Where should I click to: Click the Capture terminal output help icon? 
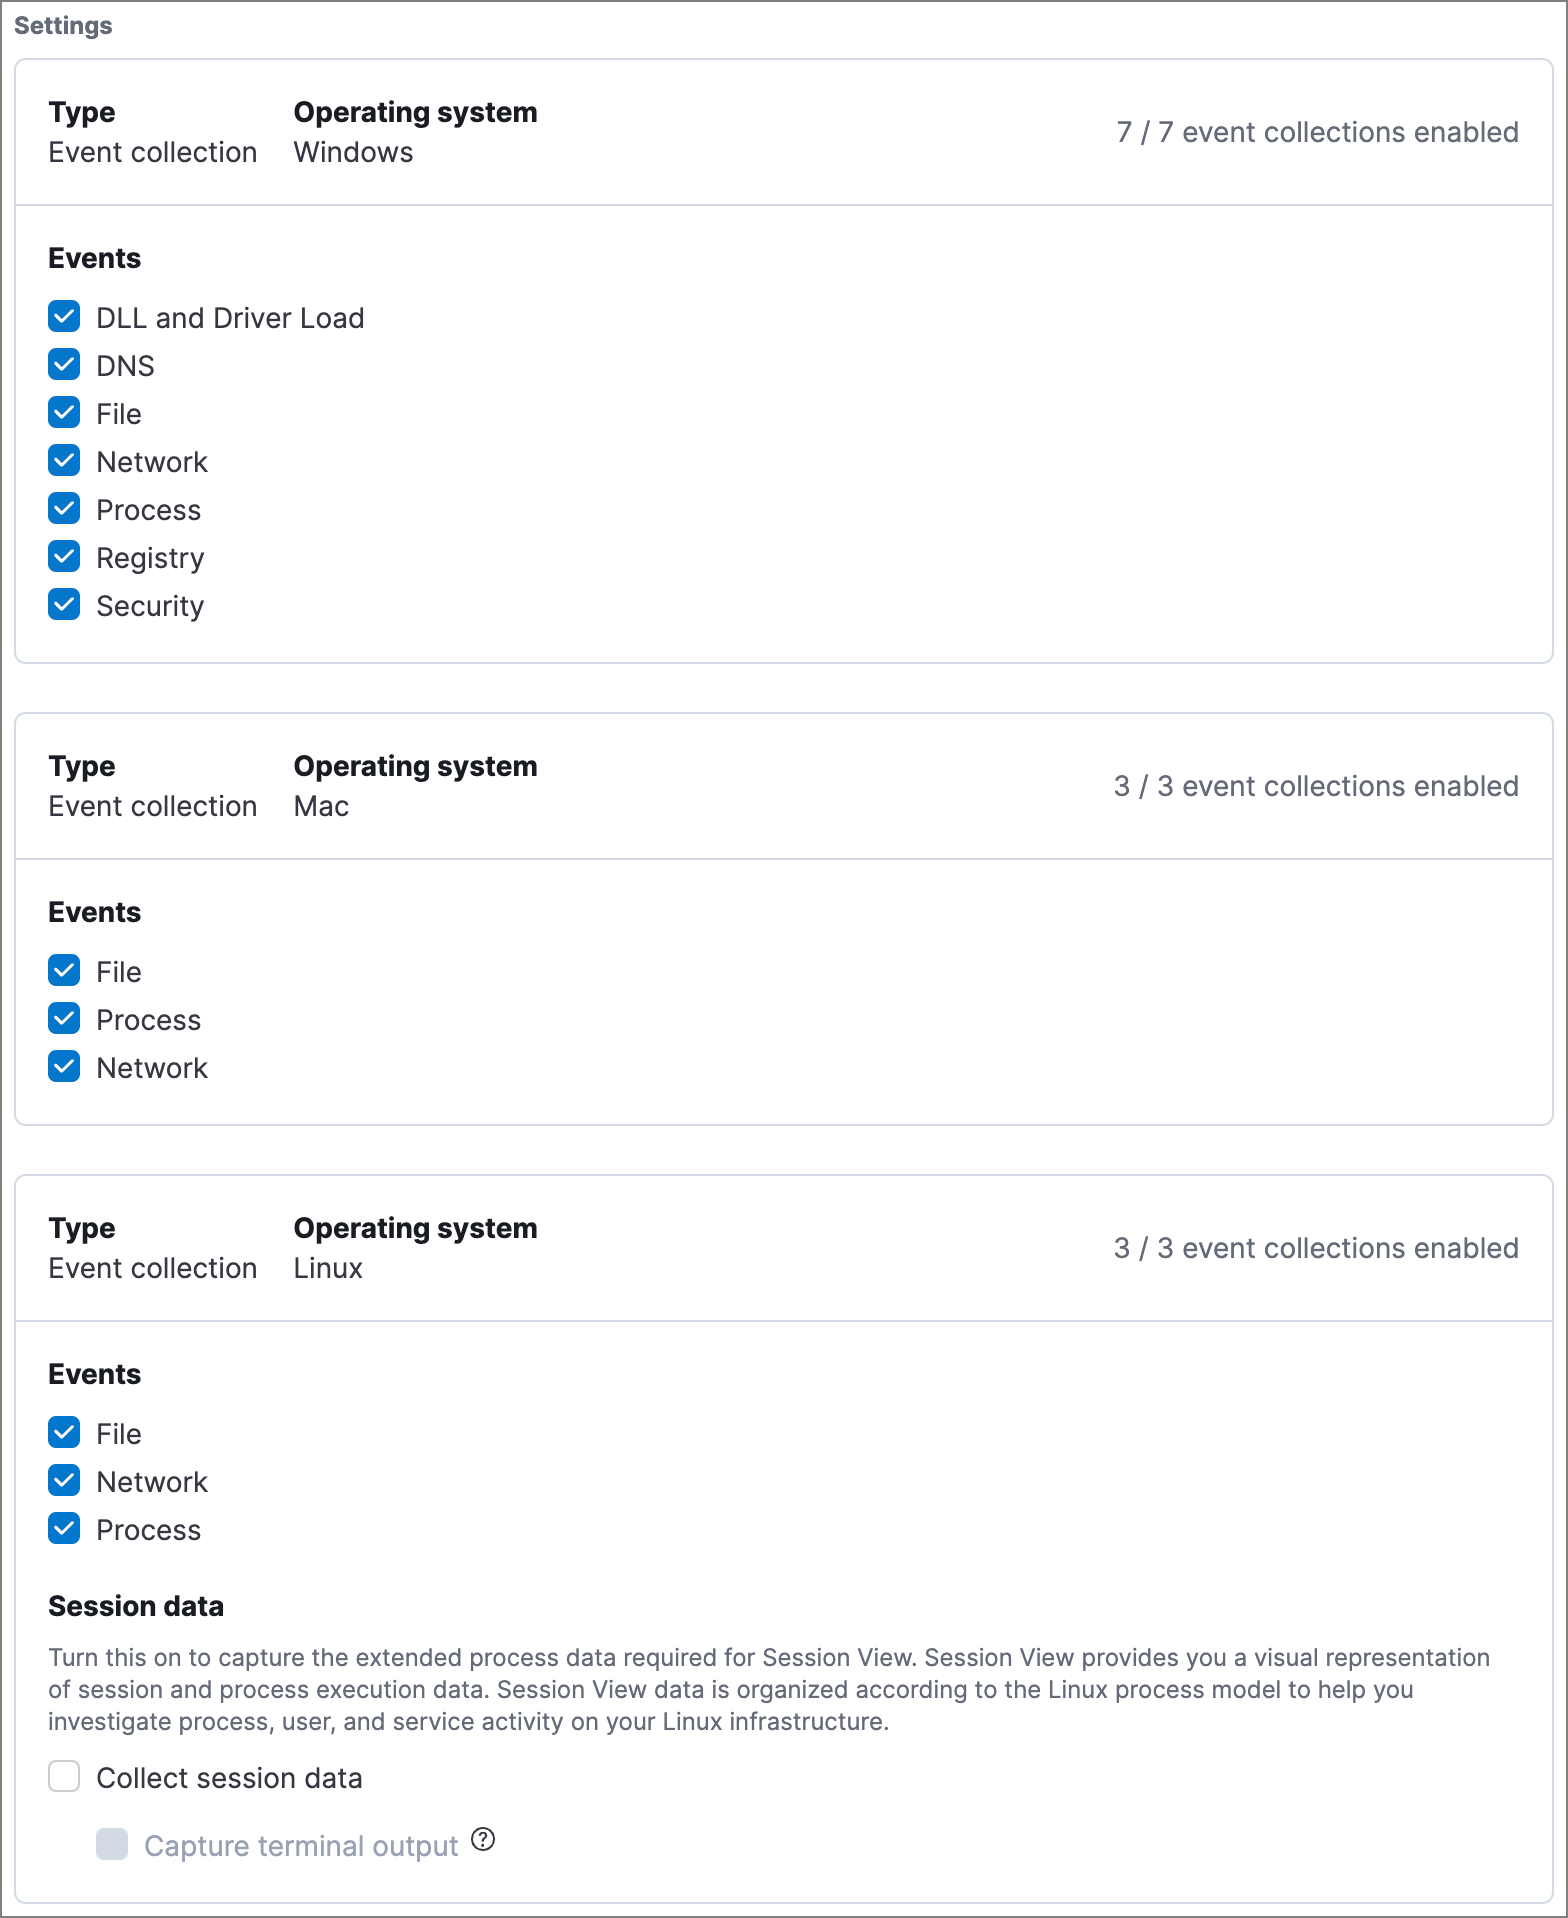pyautogui.click(x=483, y=1839)
